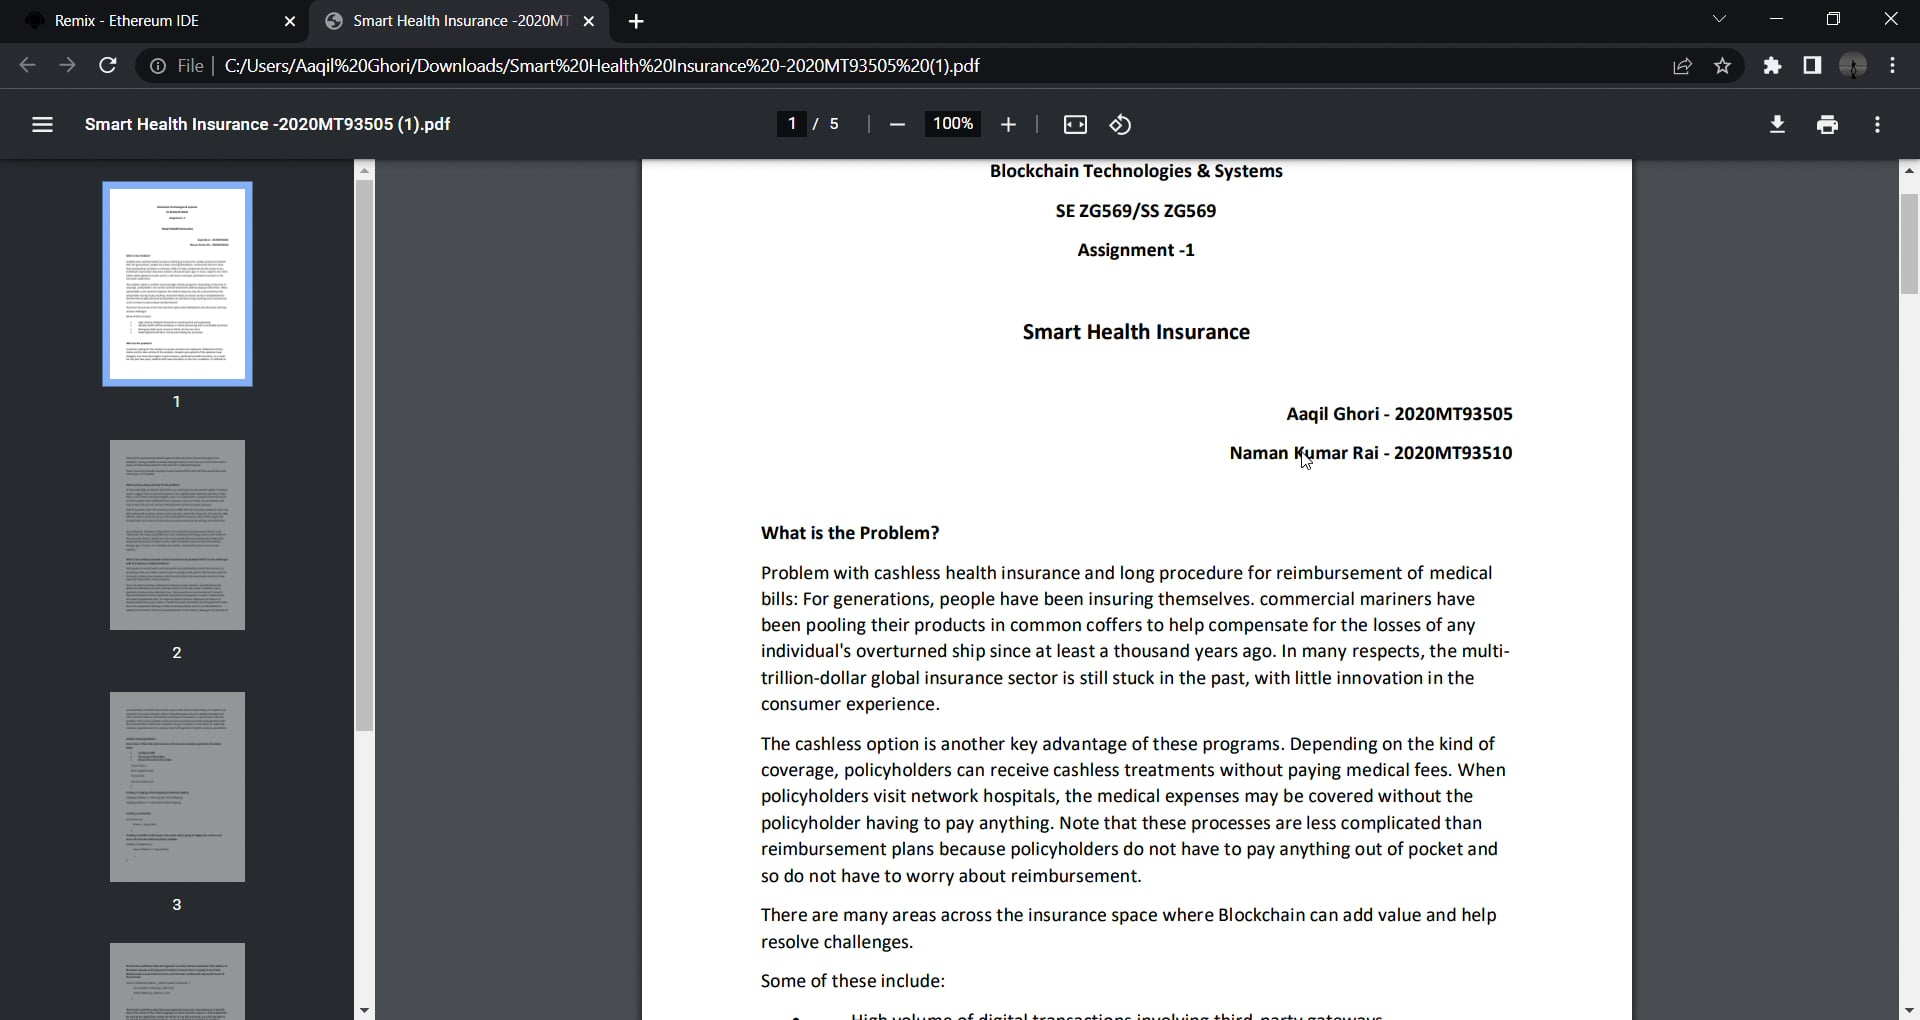Open a new browser tab
The width and height of the screenshot is (1920, 1020).
(x=637, y=21)
